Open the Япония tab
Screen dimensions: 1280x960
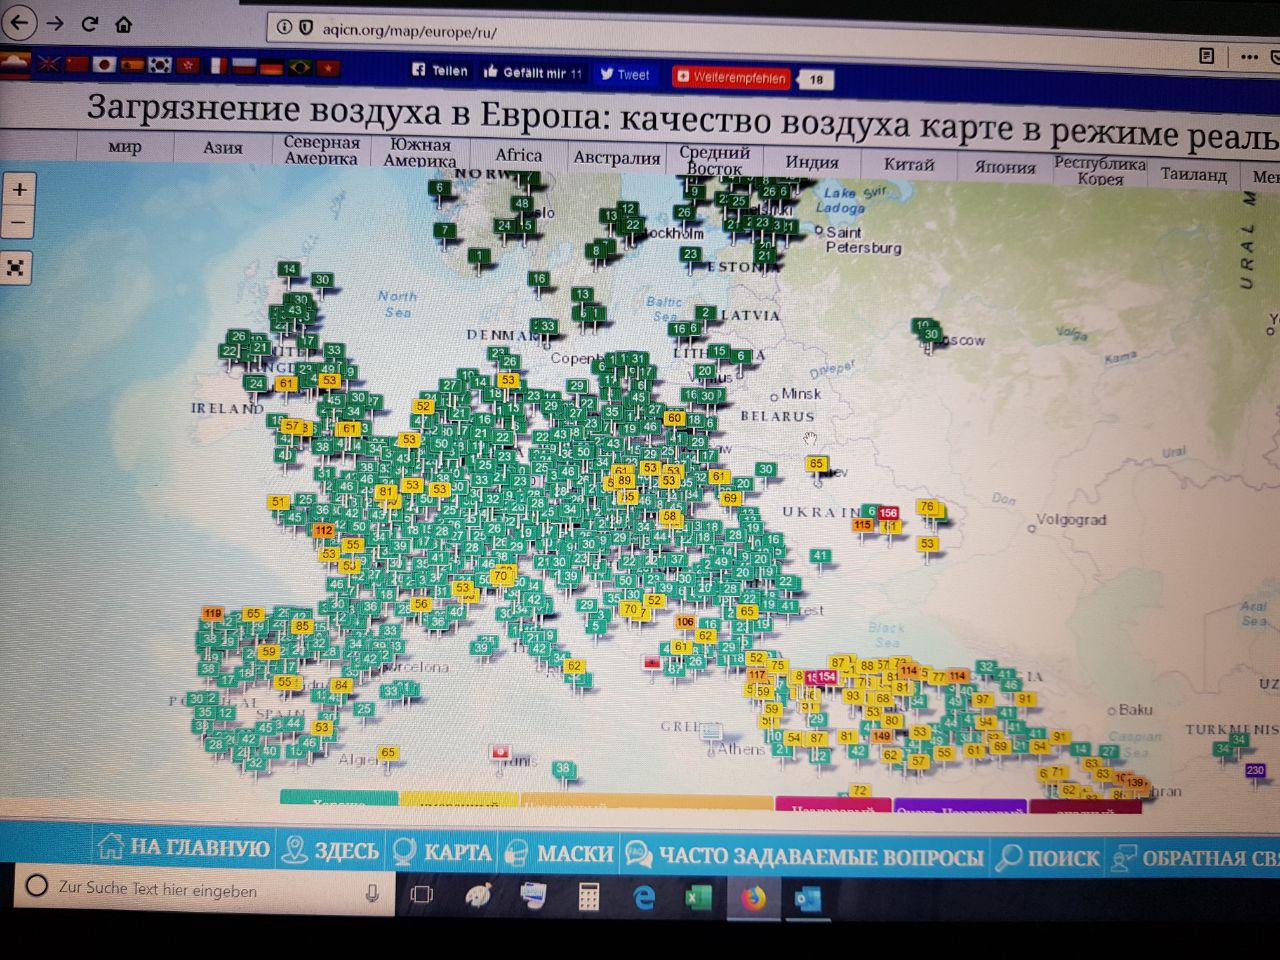1005,167
